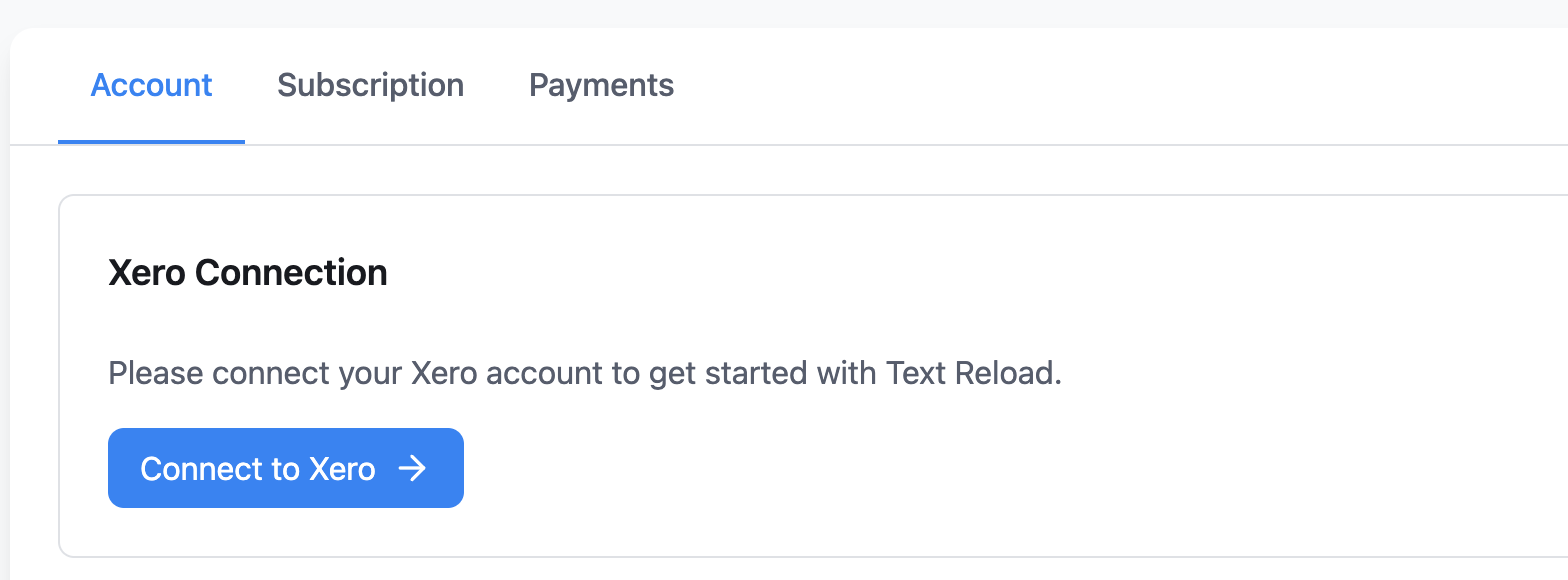Click the instruction text about connecting Xero

[x=585, y=372]
